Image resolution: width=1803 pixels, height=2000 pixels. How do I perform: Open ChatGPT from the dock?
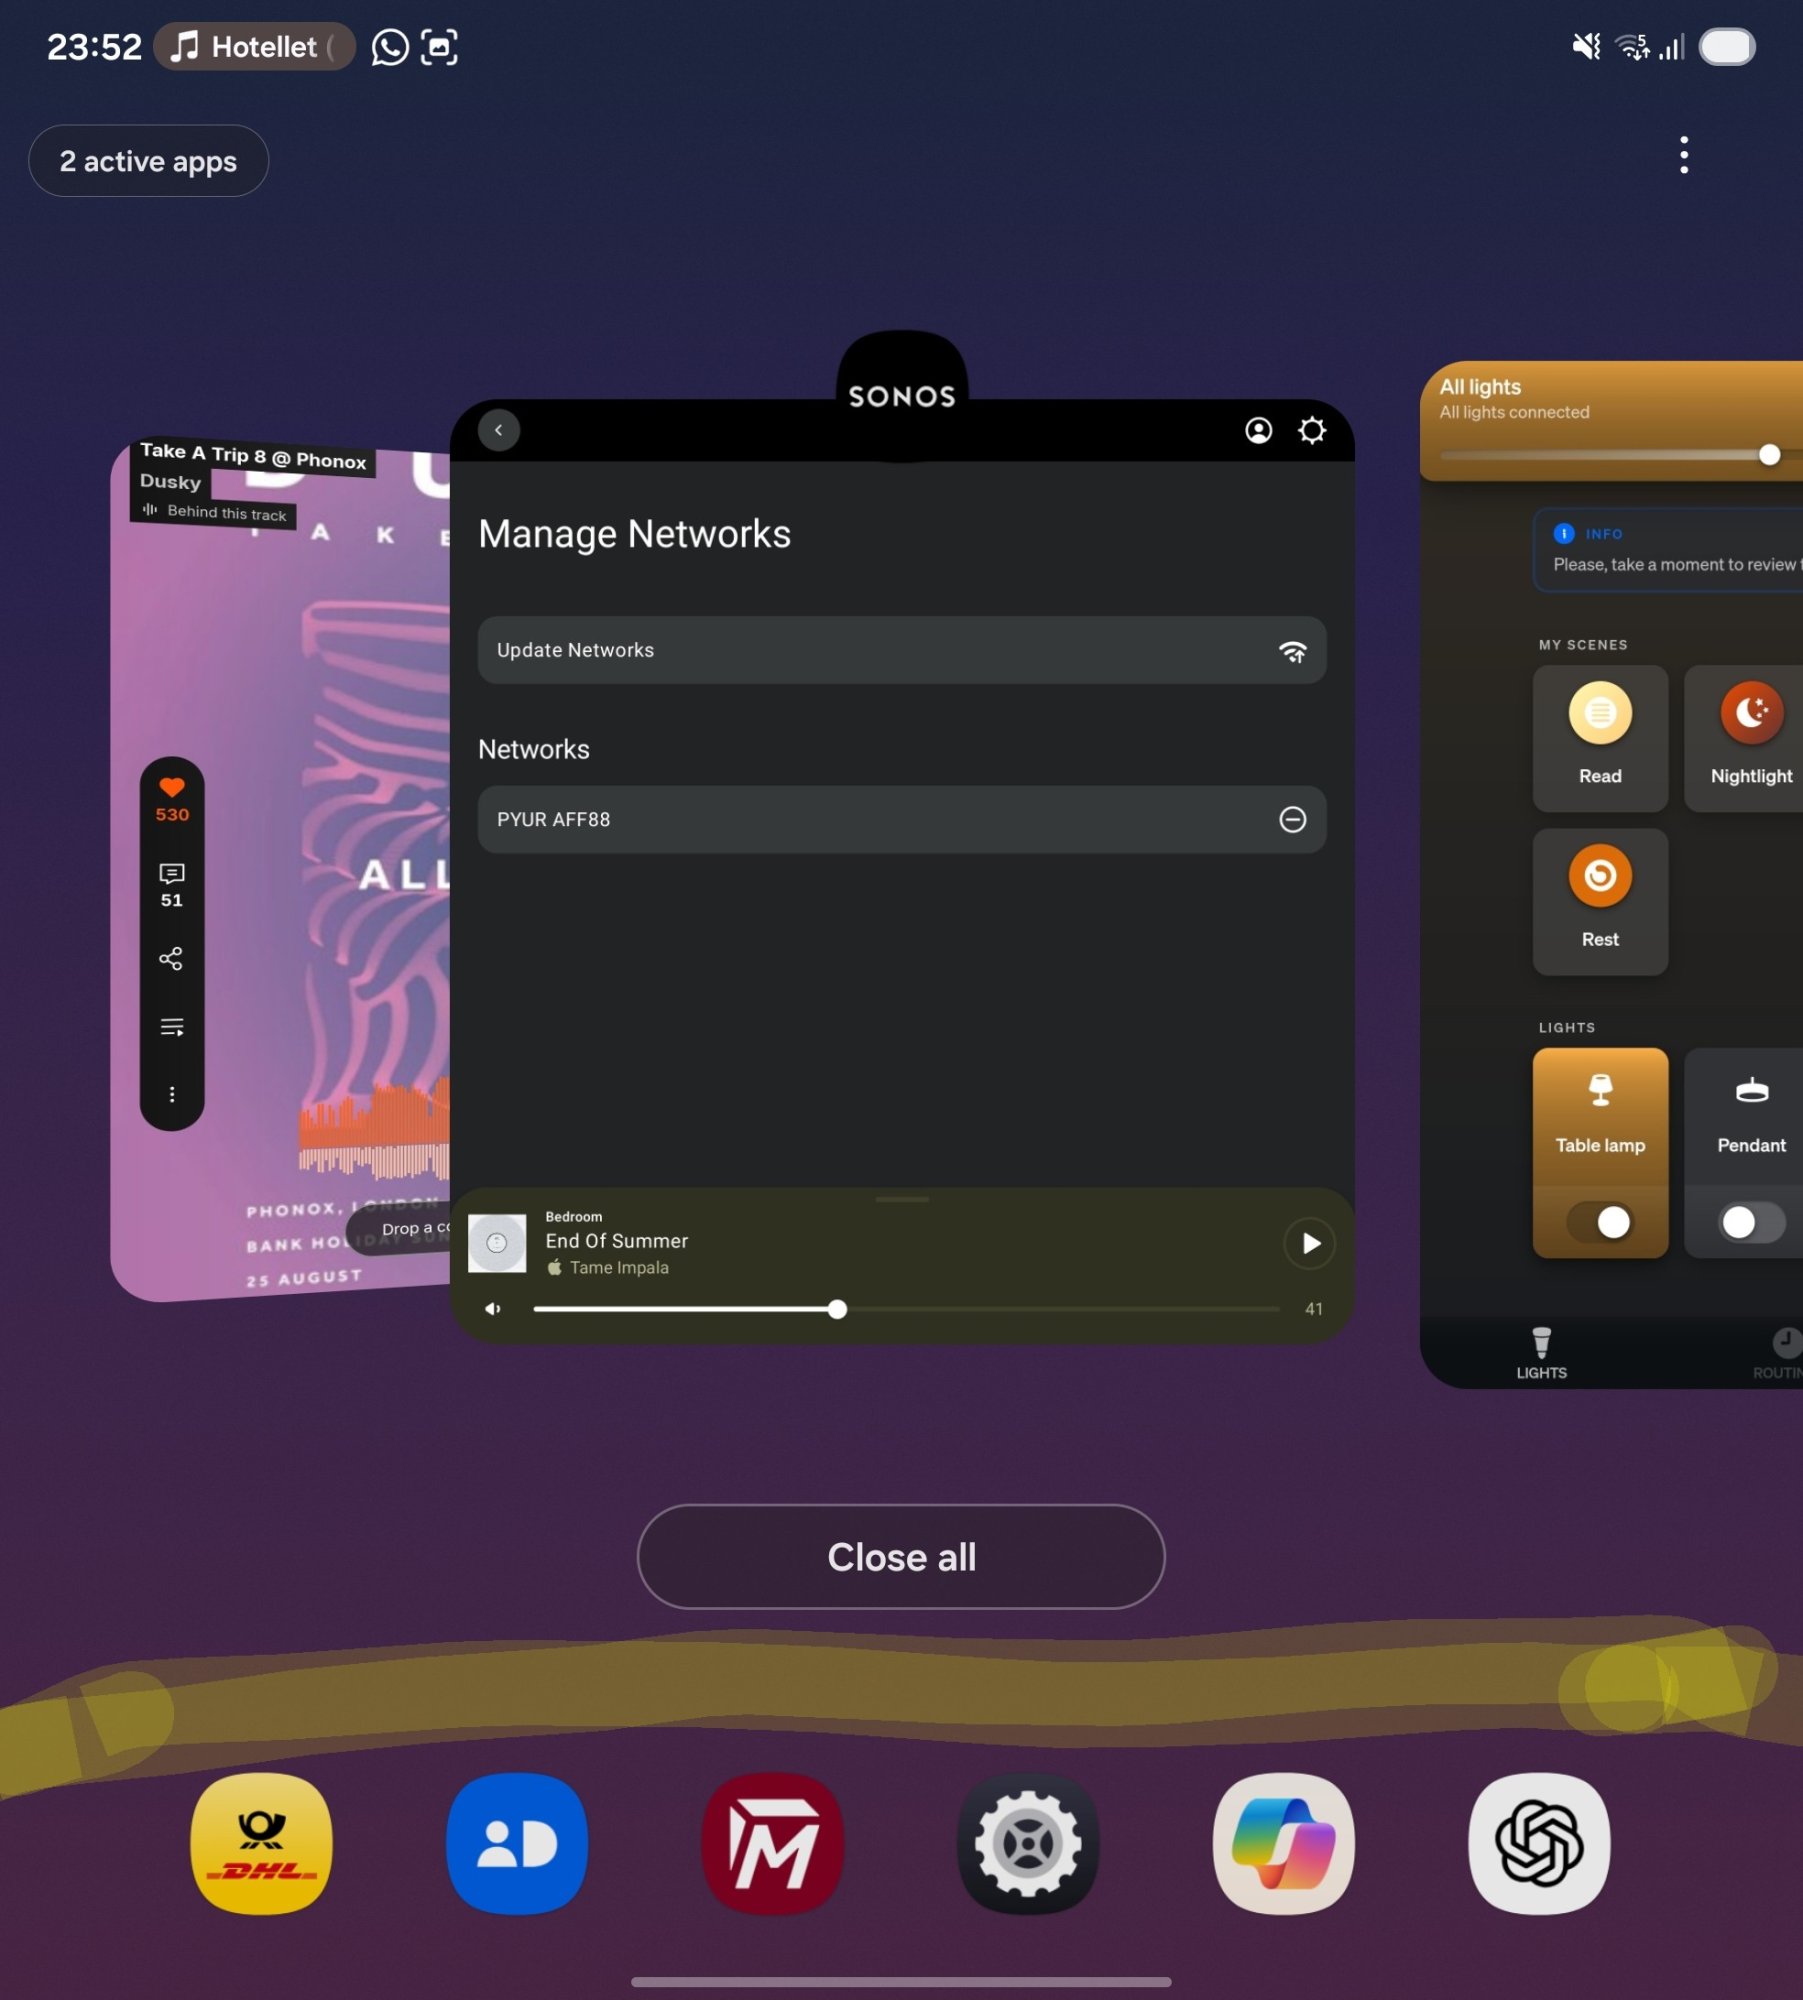tap(1539, 1843)
